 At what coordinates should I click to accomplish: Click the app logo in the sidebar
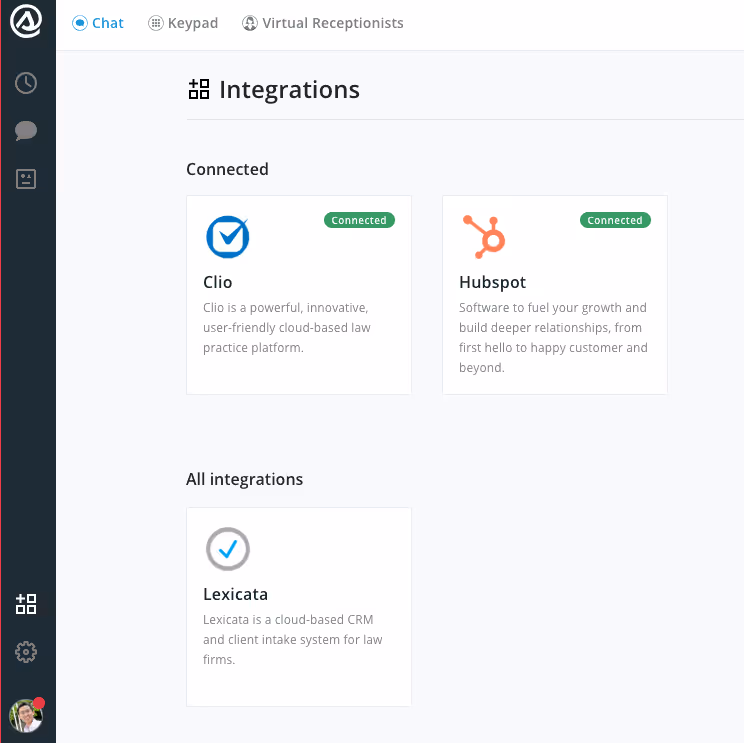[26, 21]
